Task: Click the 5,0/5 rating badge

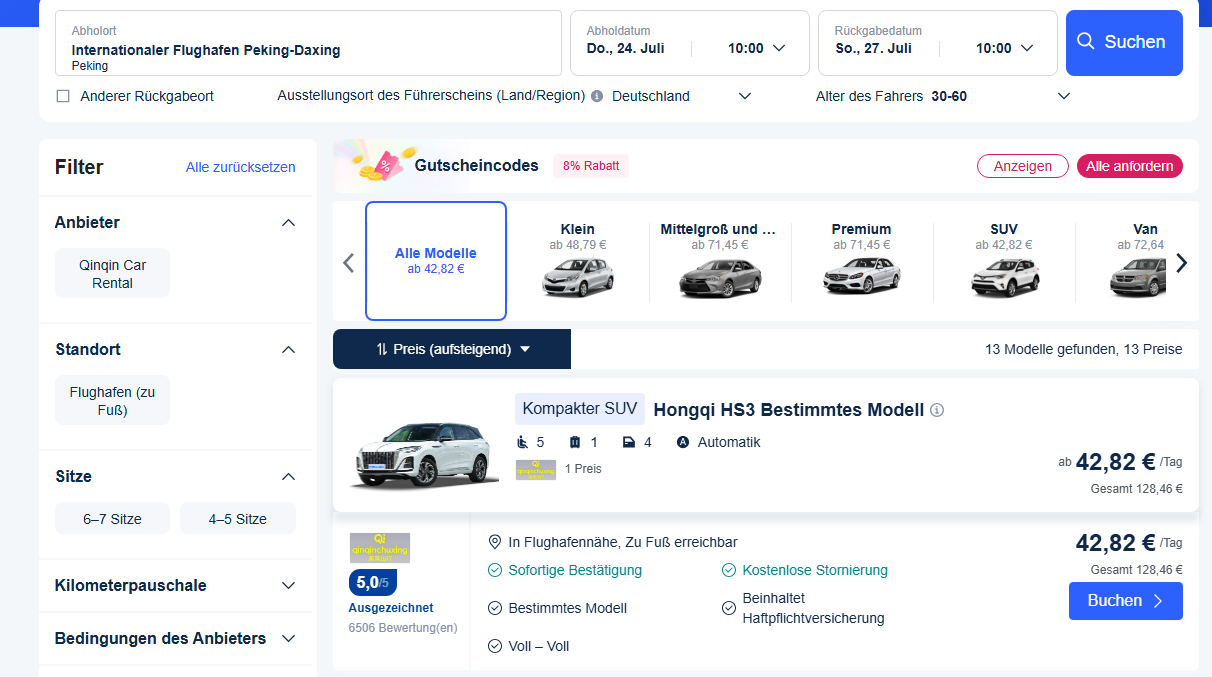Action: click(371, 582)
